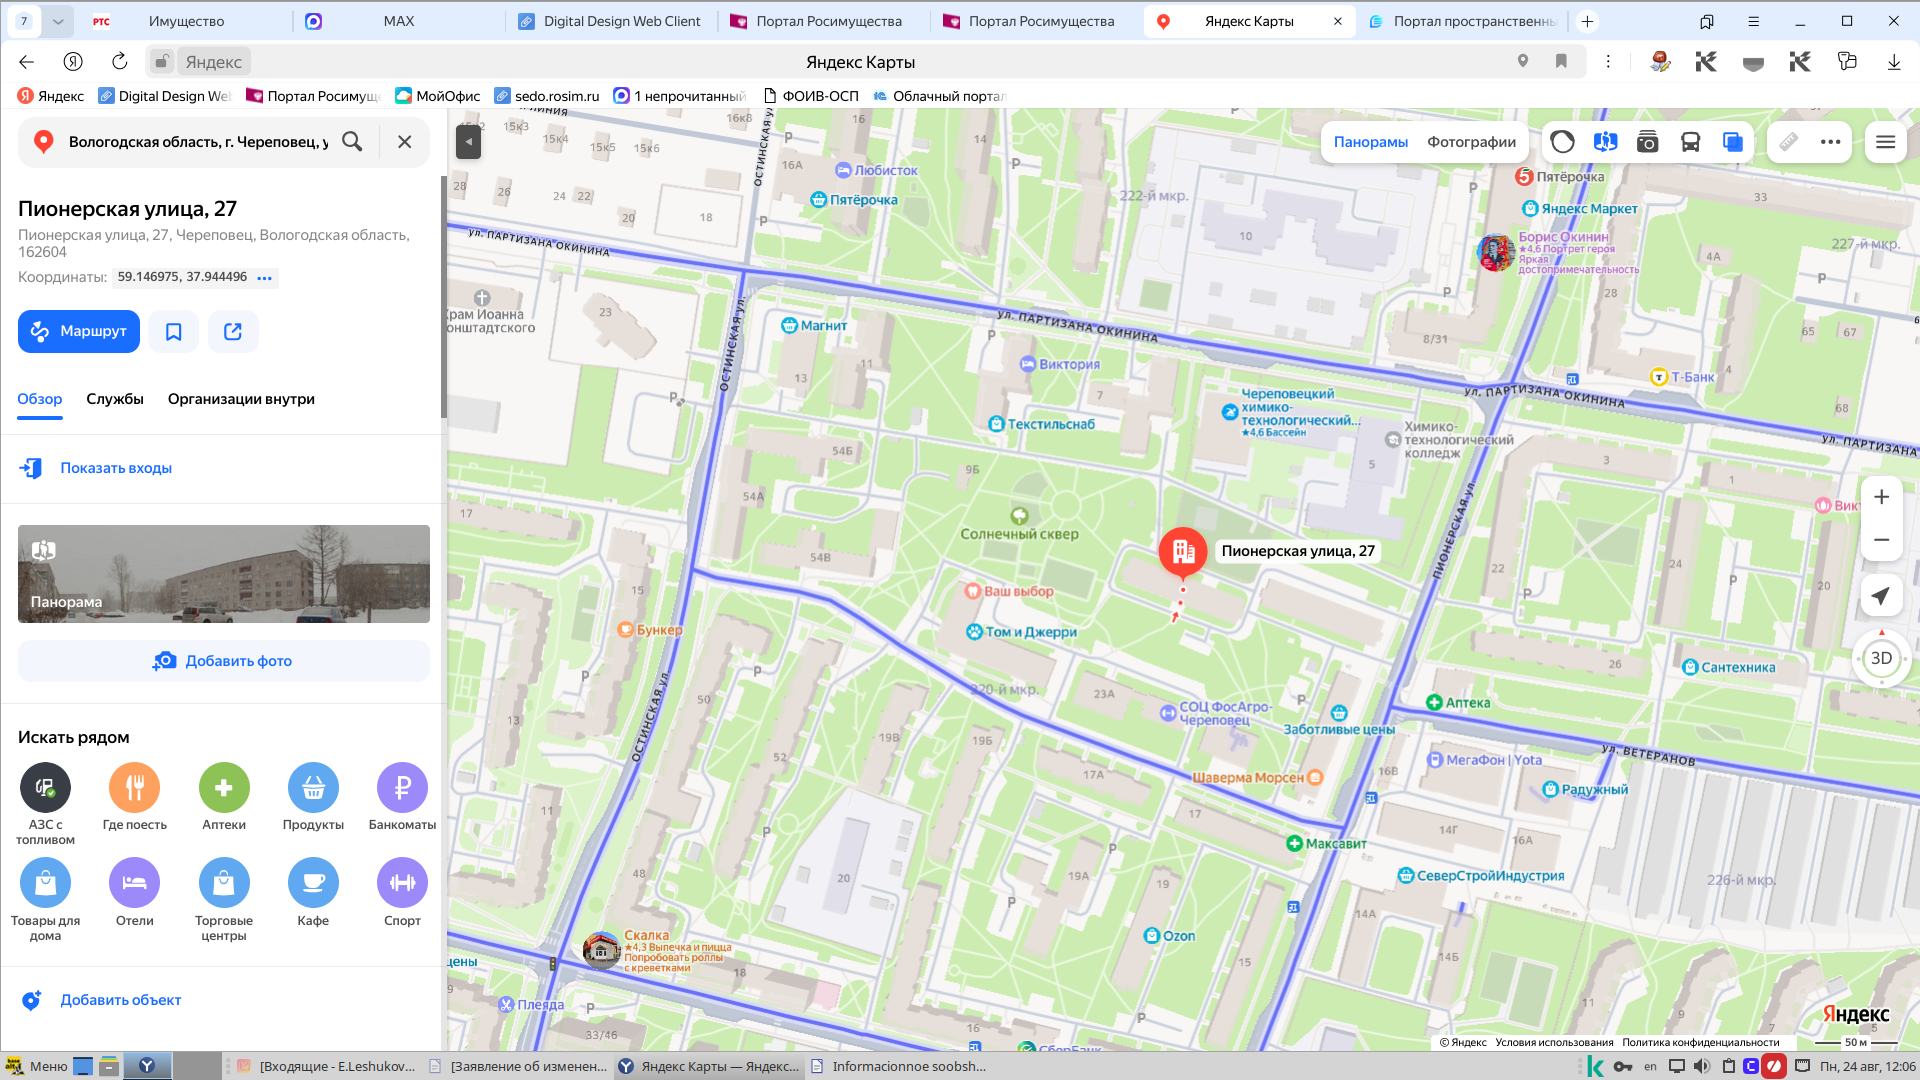Search nearby Продукты
1920x1080 pixels.
click(313, 797)
